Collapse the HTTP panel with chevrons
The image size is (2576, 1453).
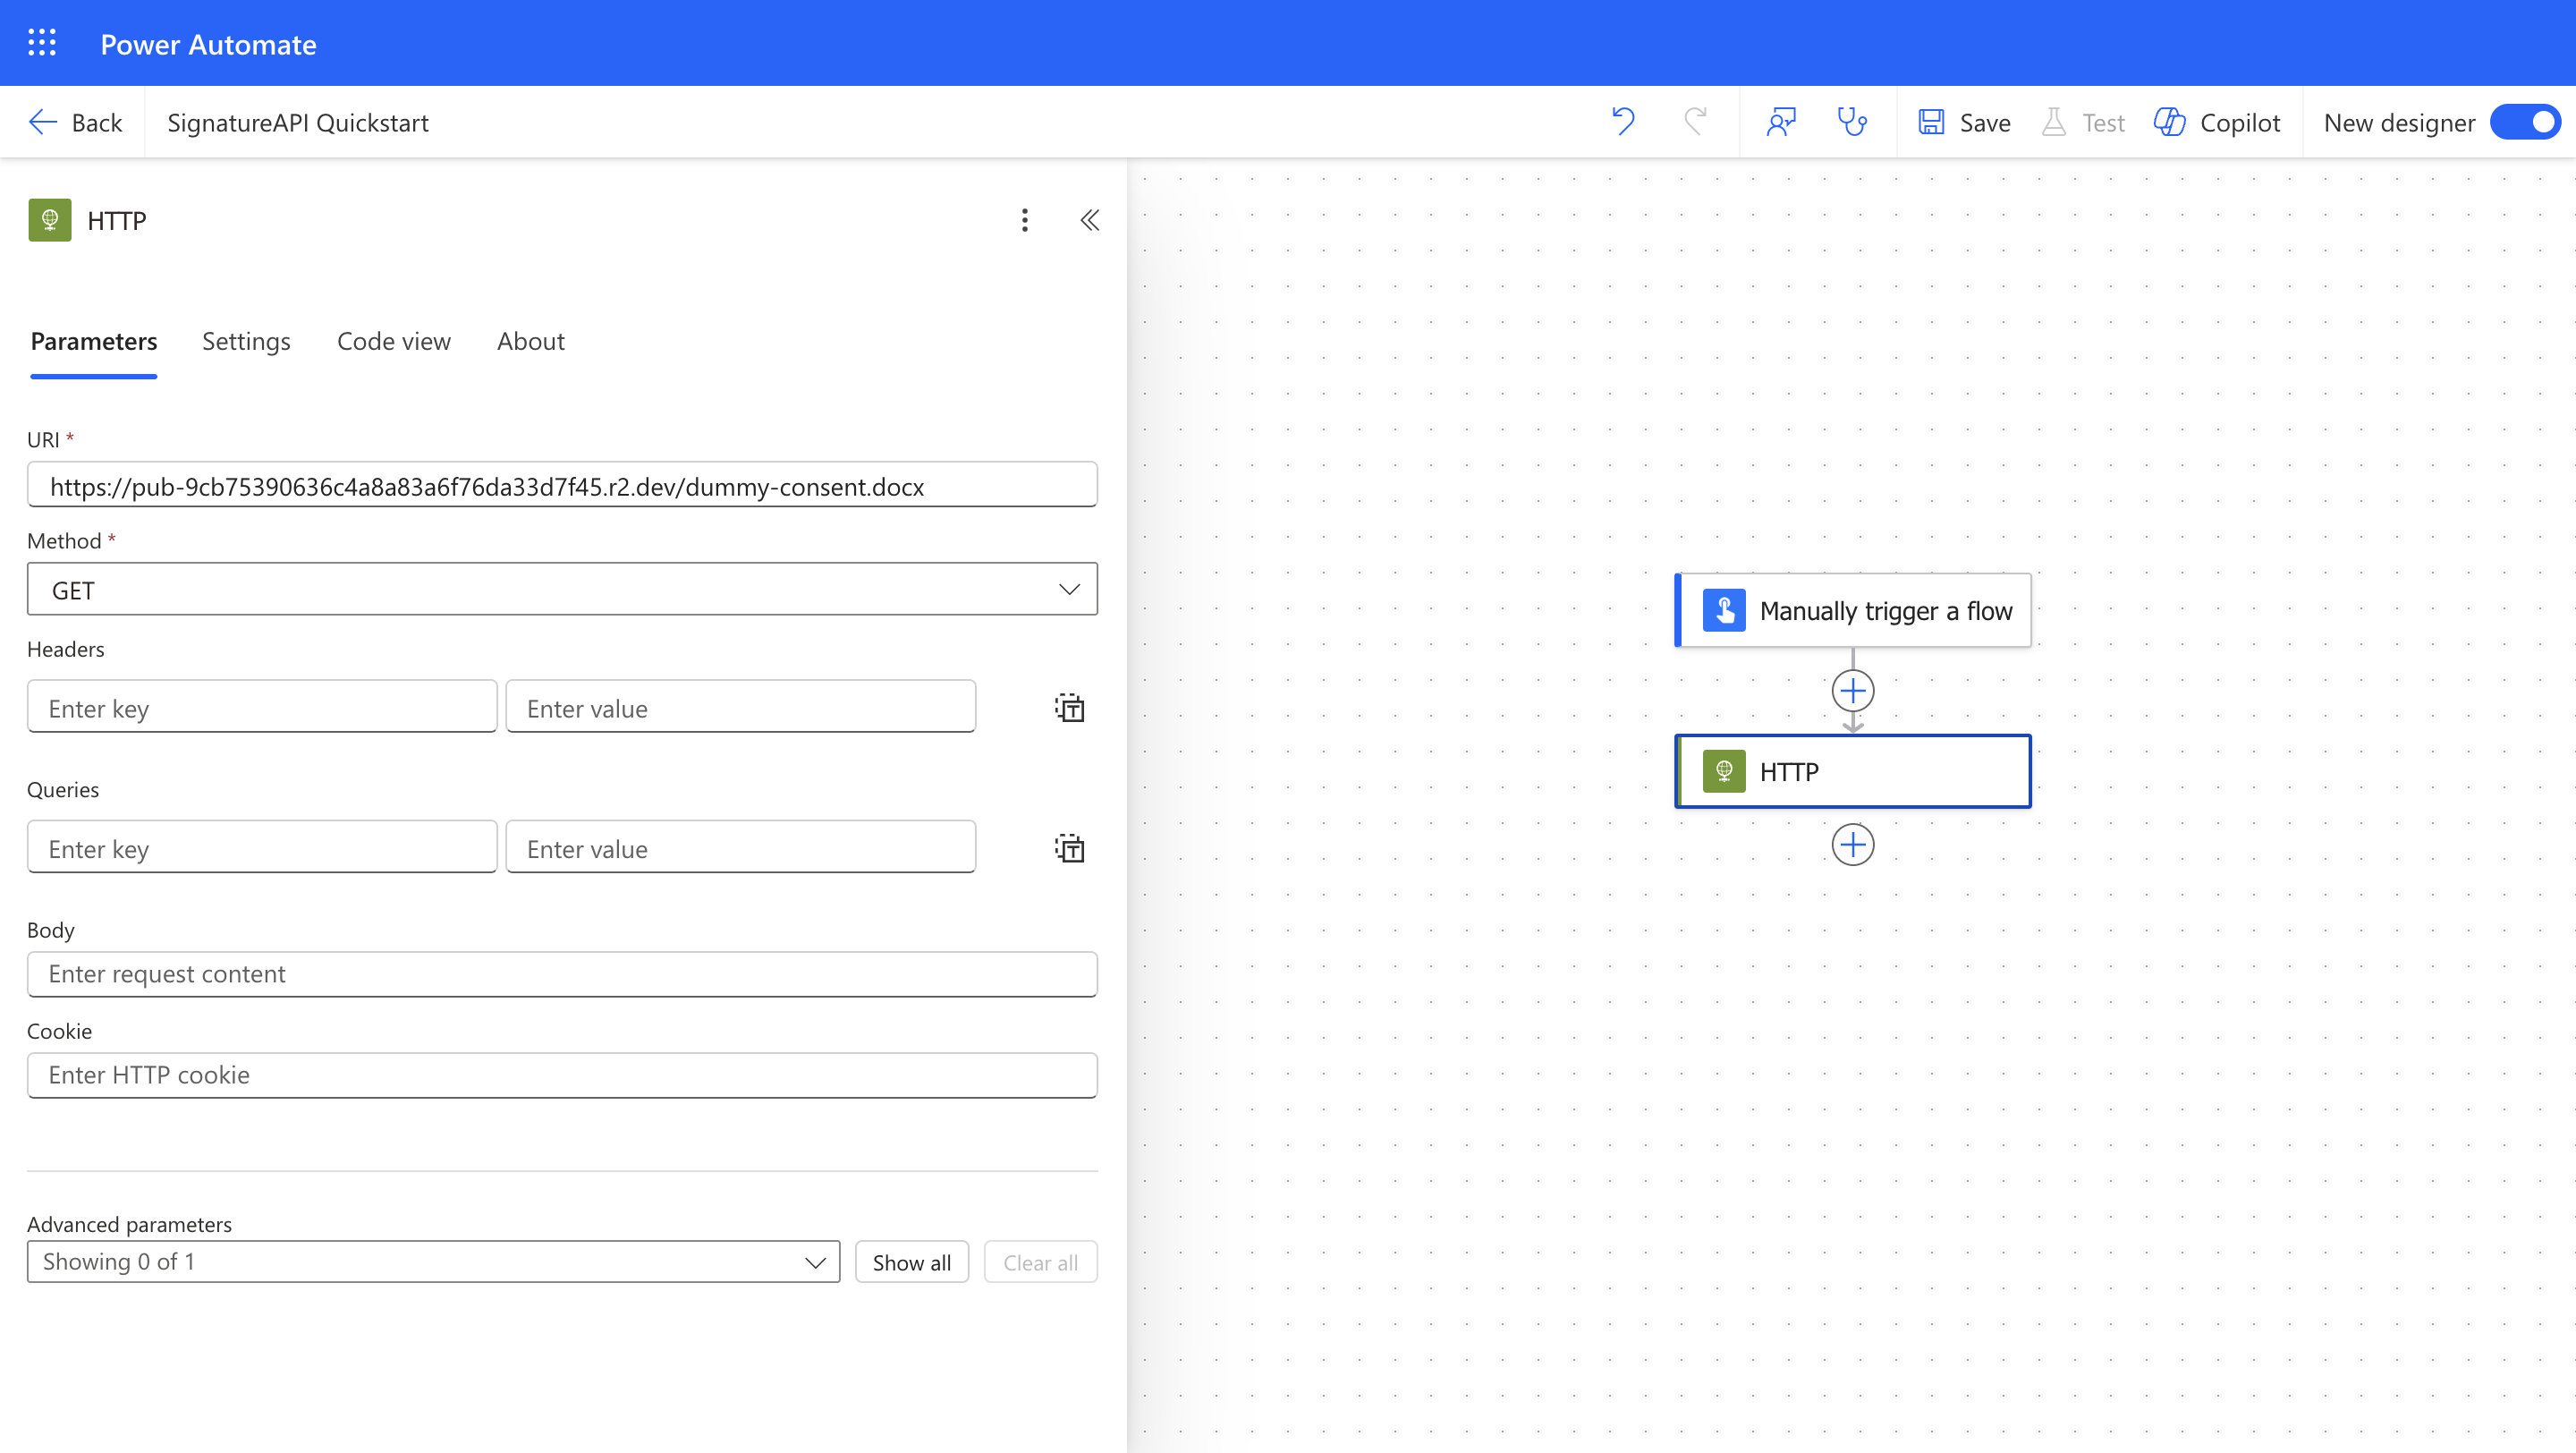[x=1089, y=220]
